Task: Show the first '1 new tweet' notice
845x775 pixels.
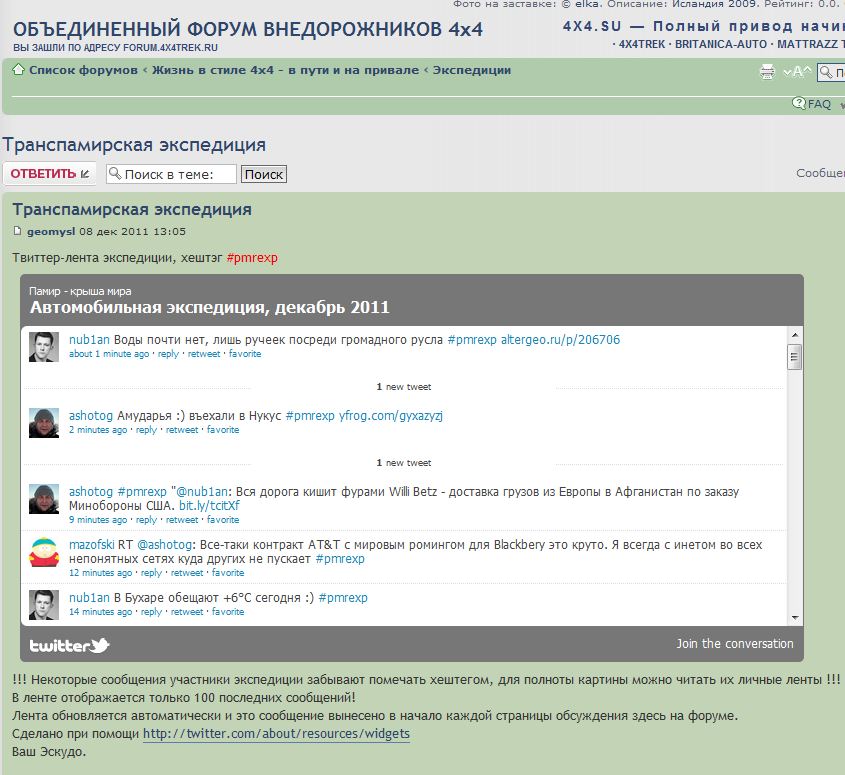Action: (404, 386)
